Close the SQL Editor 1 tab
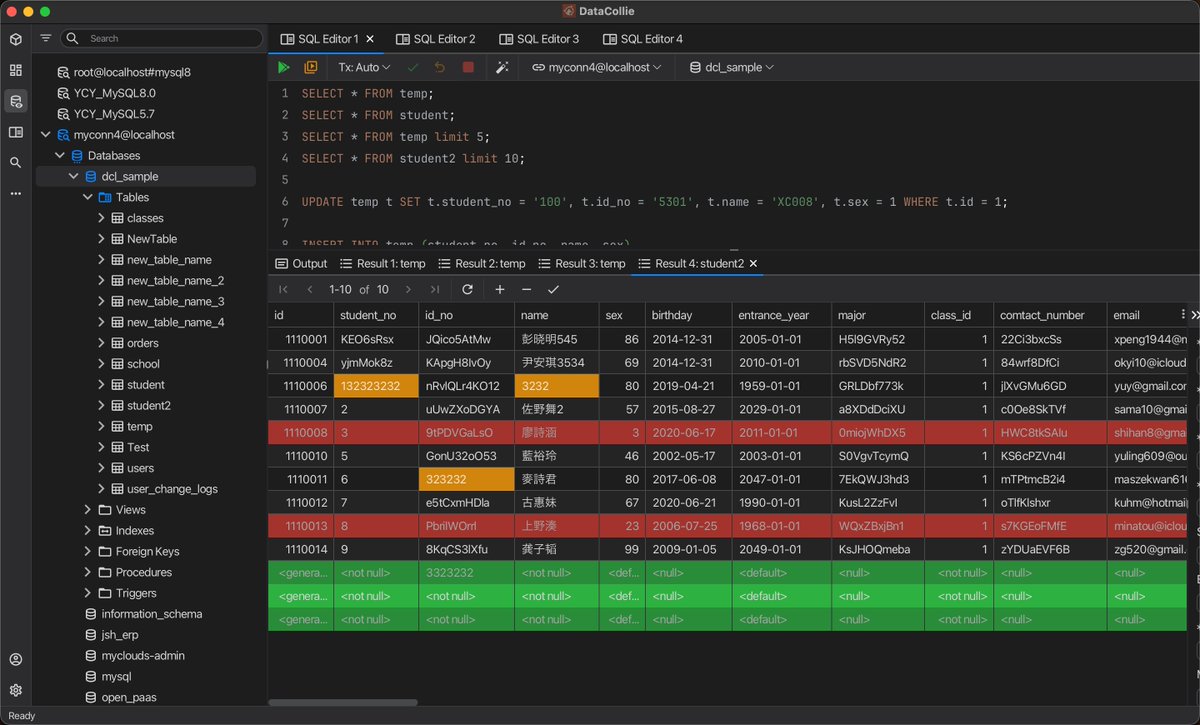 pos(370,39)
